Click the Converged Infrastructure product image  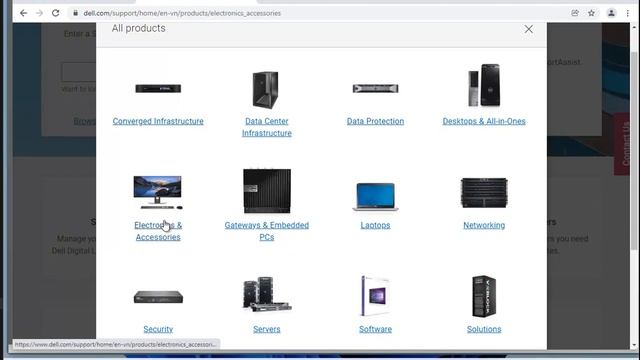(x=158, y=88)
